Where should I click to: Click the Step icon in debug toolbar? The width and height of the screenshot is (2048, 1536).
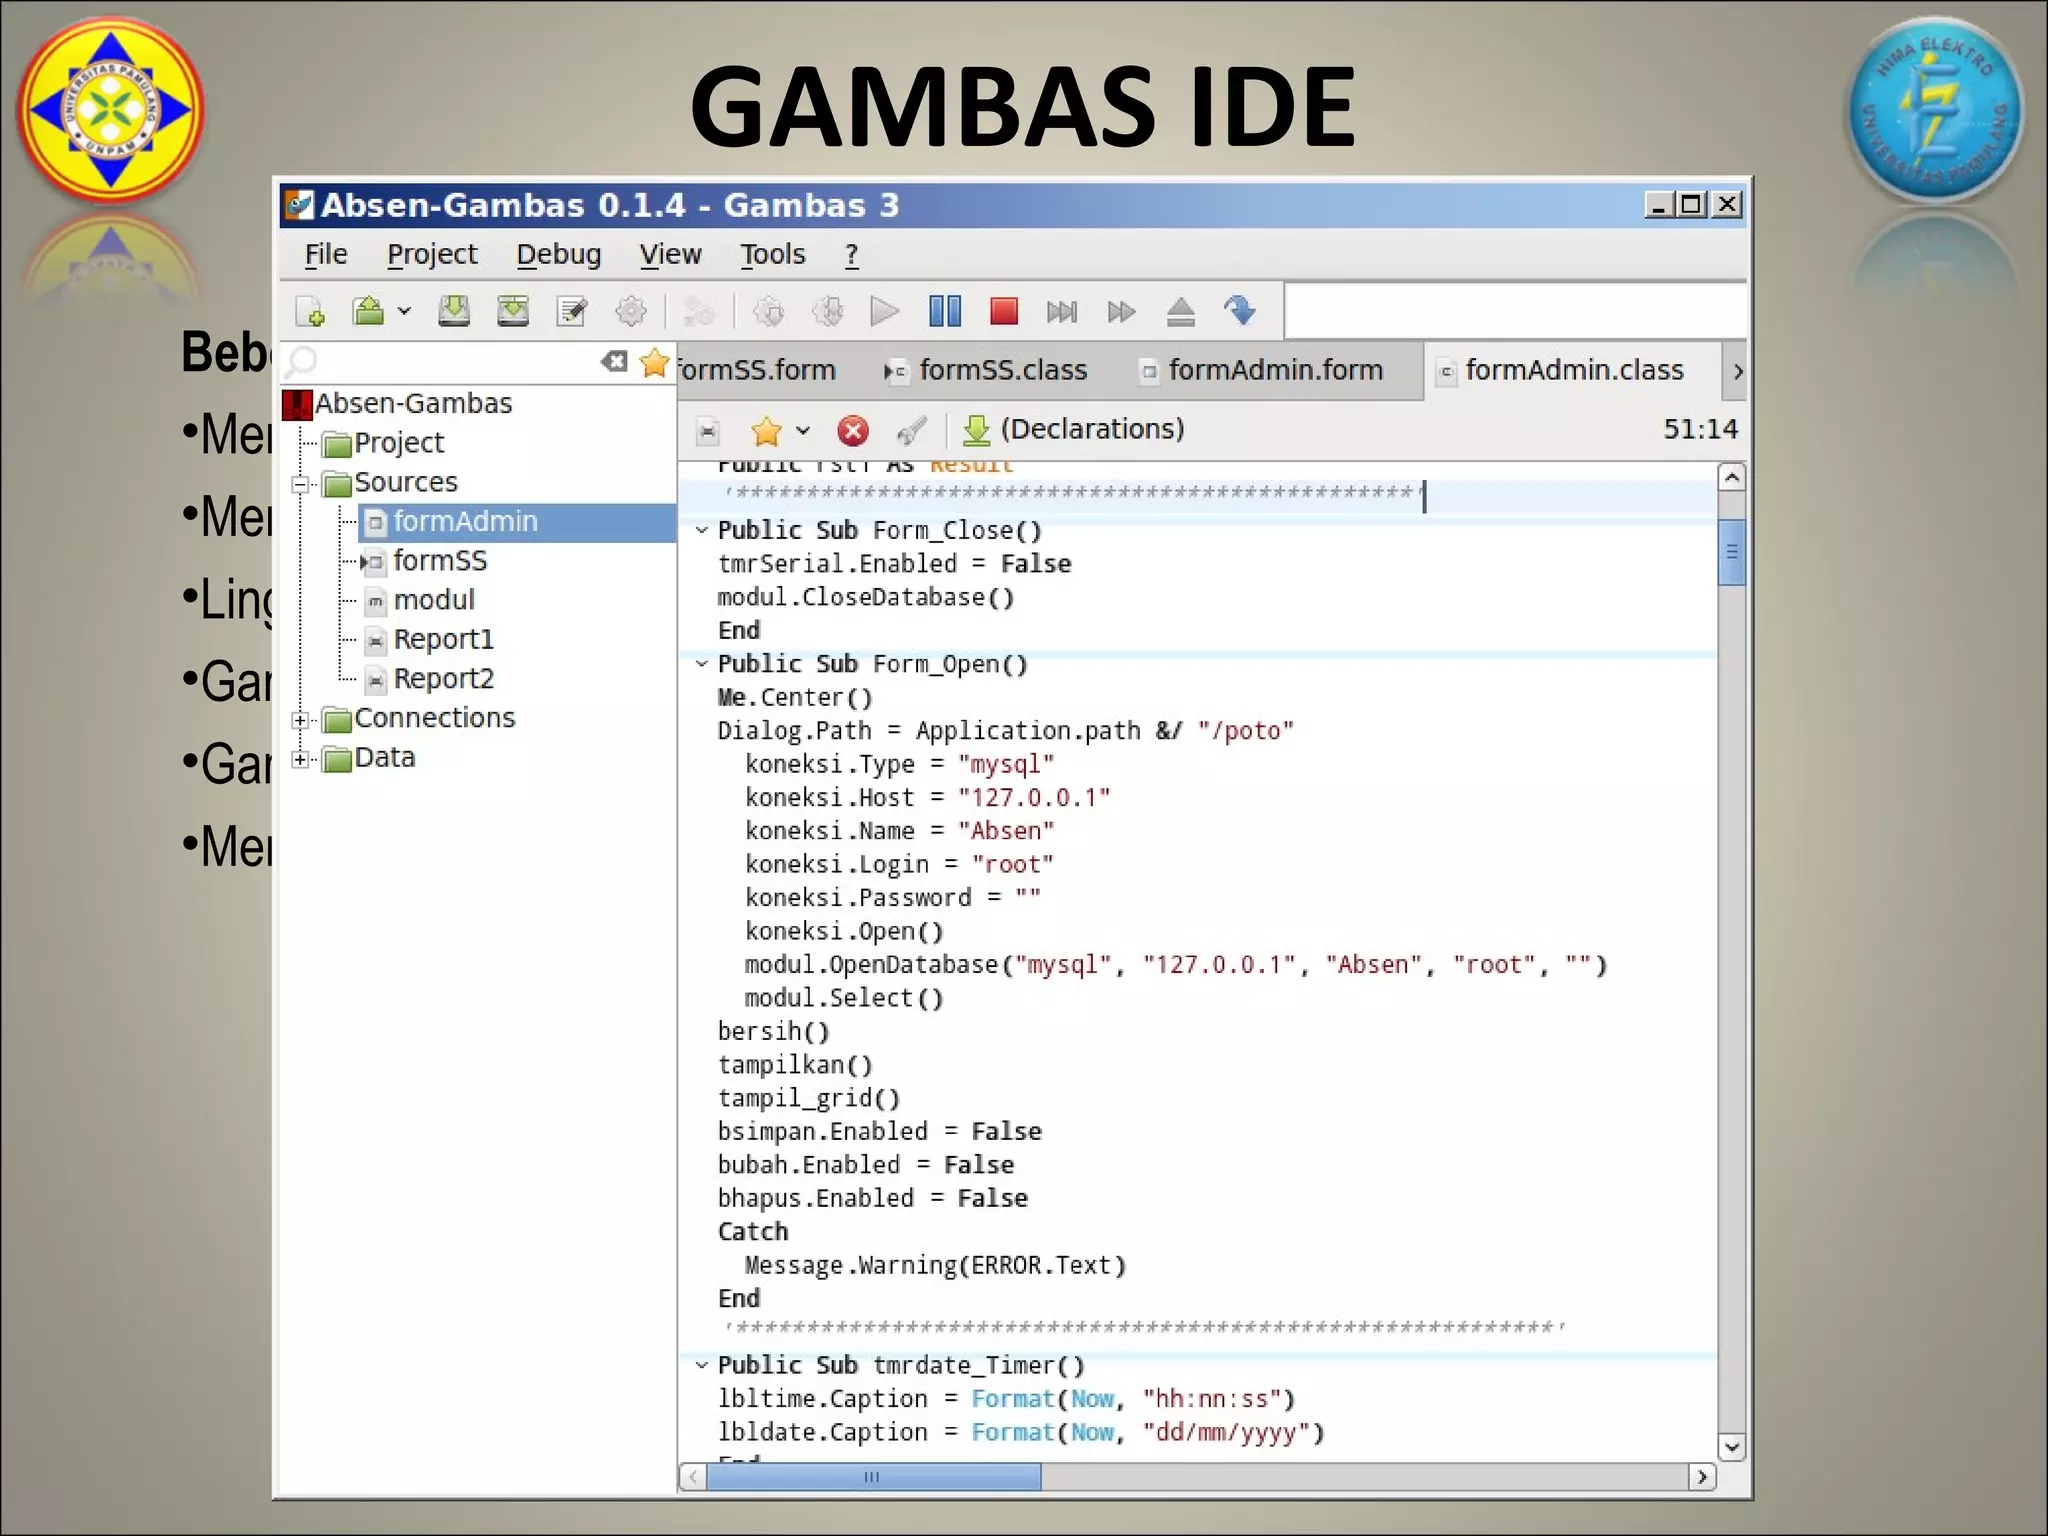tap(1062, 312)
